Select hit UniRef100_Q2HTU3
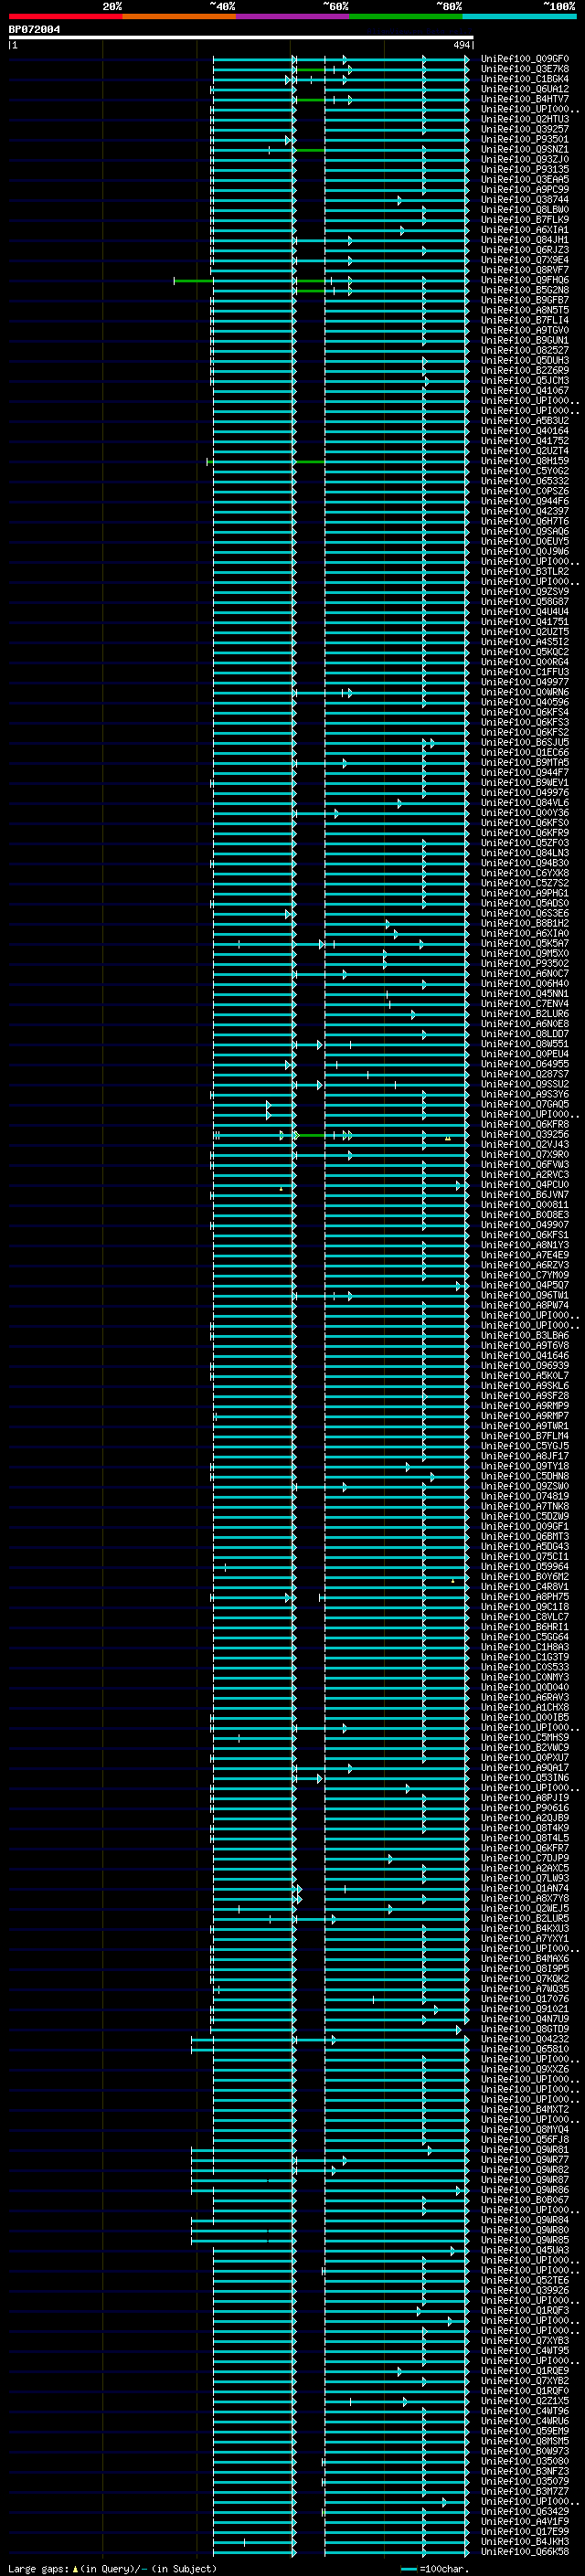The image size is (585, 2576). 525,119
